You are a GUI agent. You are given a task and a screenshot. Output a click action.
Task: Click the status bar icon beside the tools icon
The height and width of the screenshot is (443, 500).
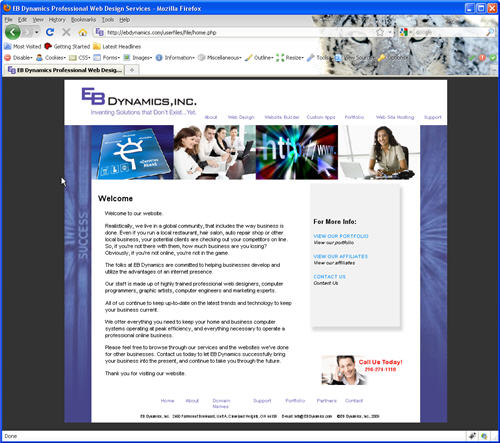coord(484,436)
